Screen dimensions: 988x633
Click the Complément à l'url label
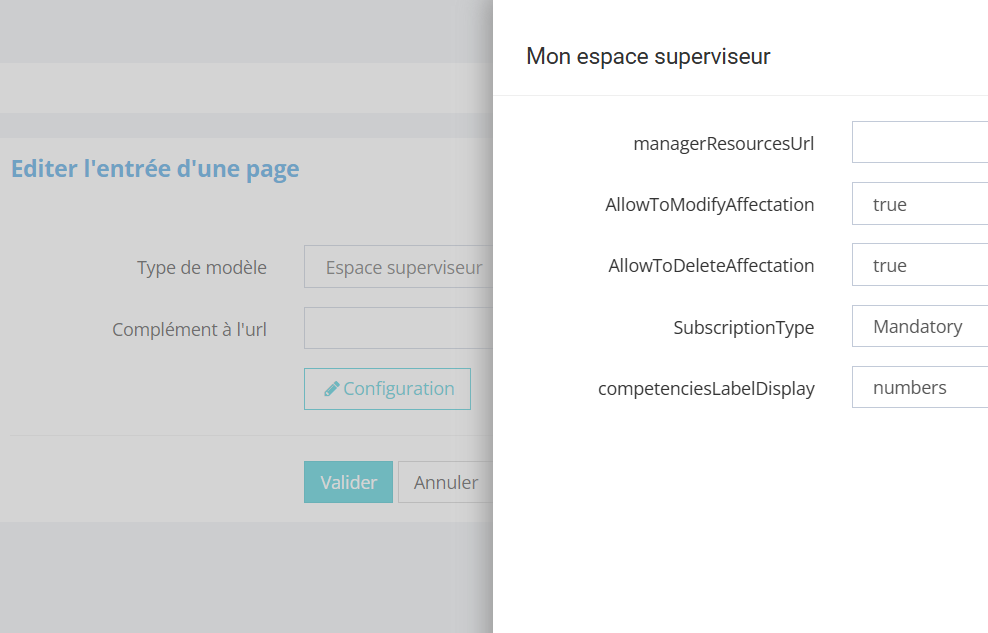[189, 329]
